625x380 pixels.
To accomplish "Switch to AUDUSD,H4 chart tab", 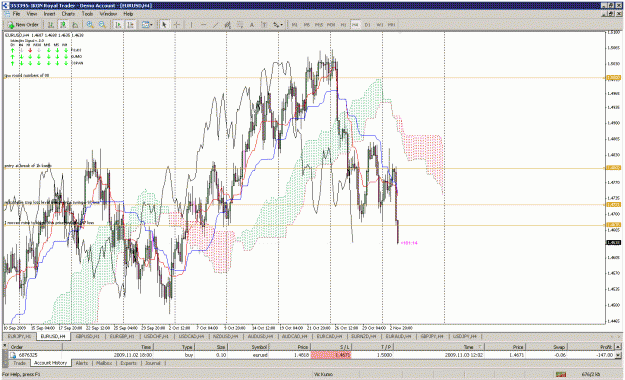I will 260,337.
